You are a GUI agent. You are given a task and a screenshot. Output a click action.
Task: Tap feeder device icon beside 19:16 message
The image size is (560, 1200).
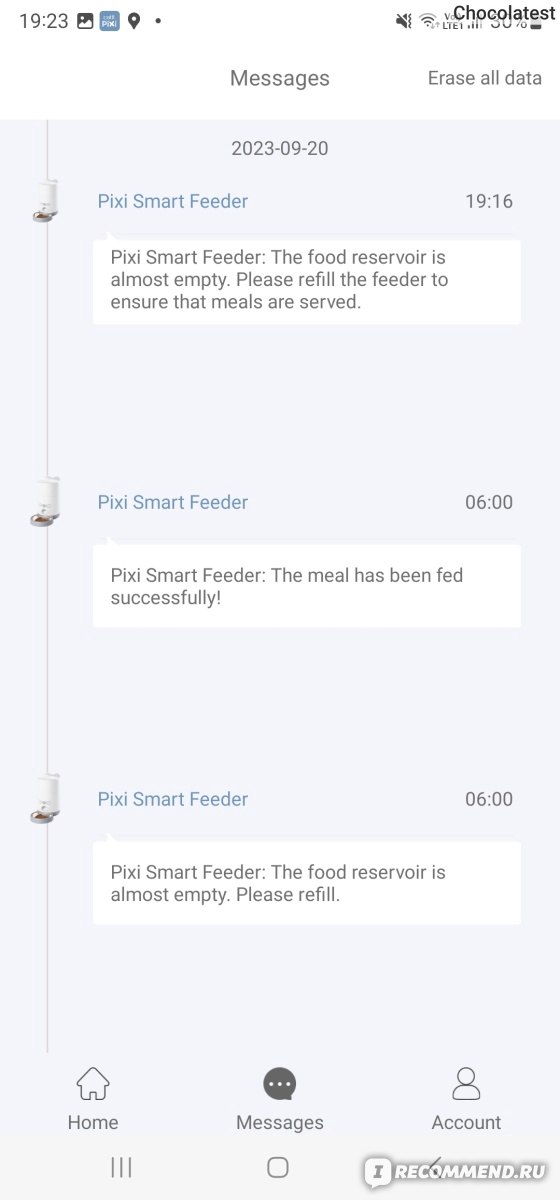[x=45, y=200]
